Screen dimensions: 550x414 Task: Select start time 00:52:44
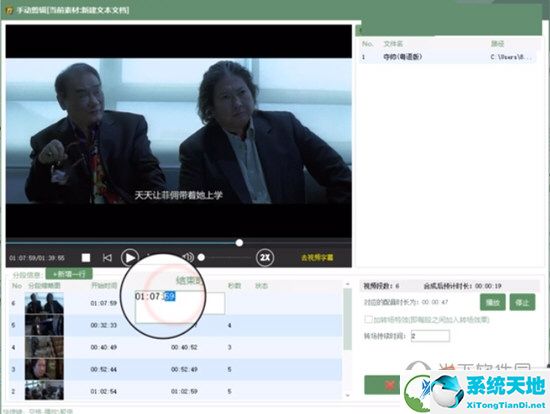(103, 369)
